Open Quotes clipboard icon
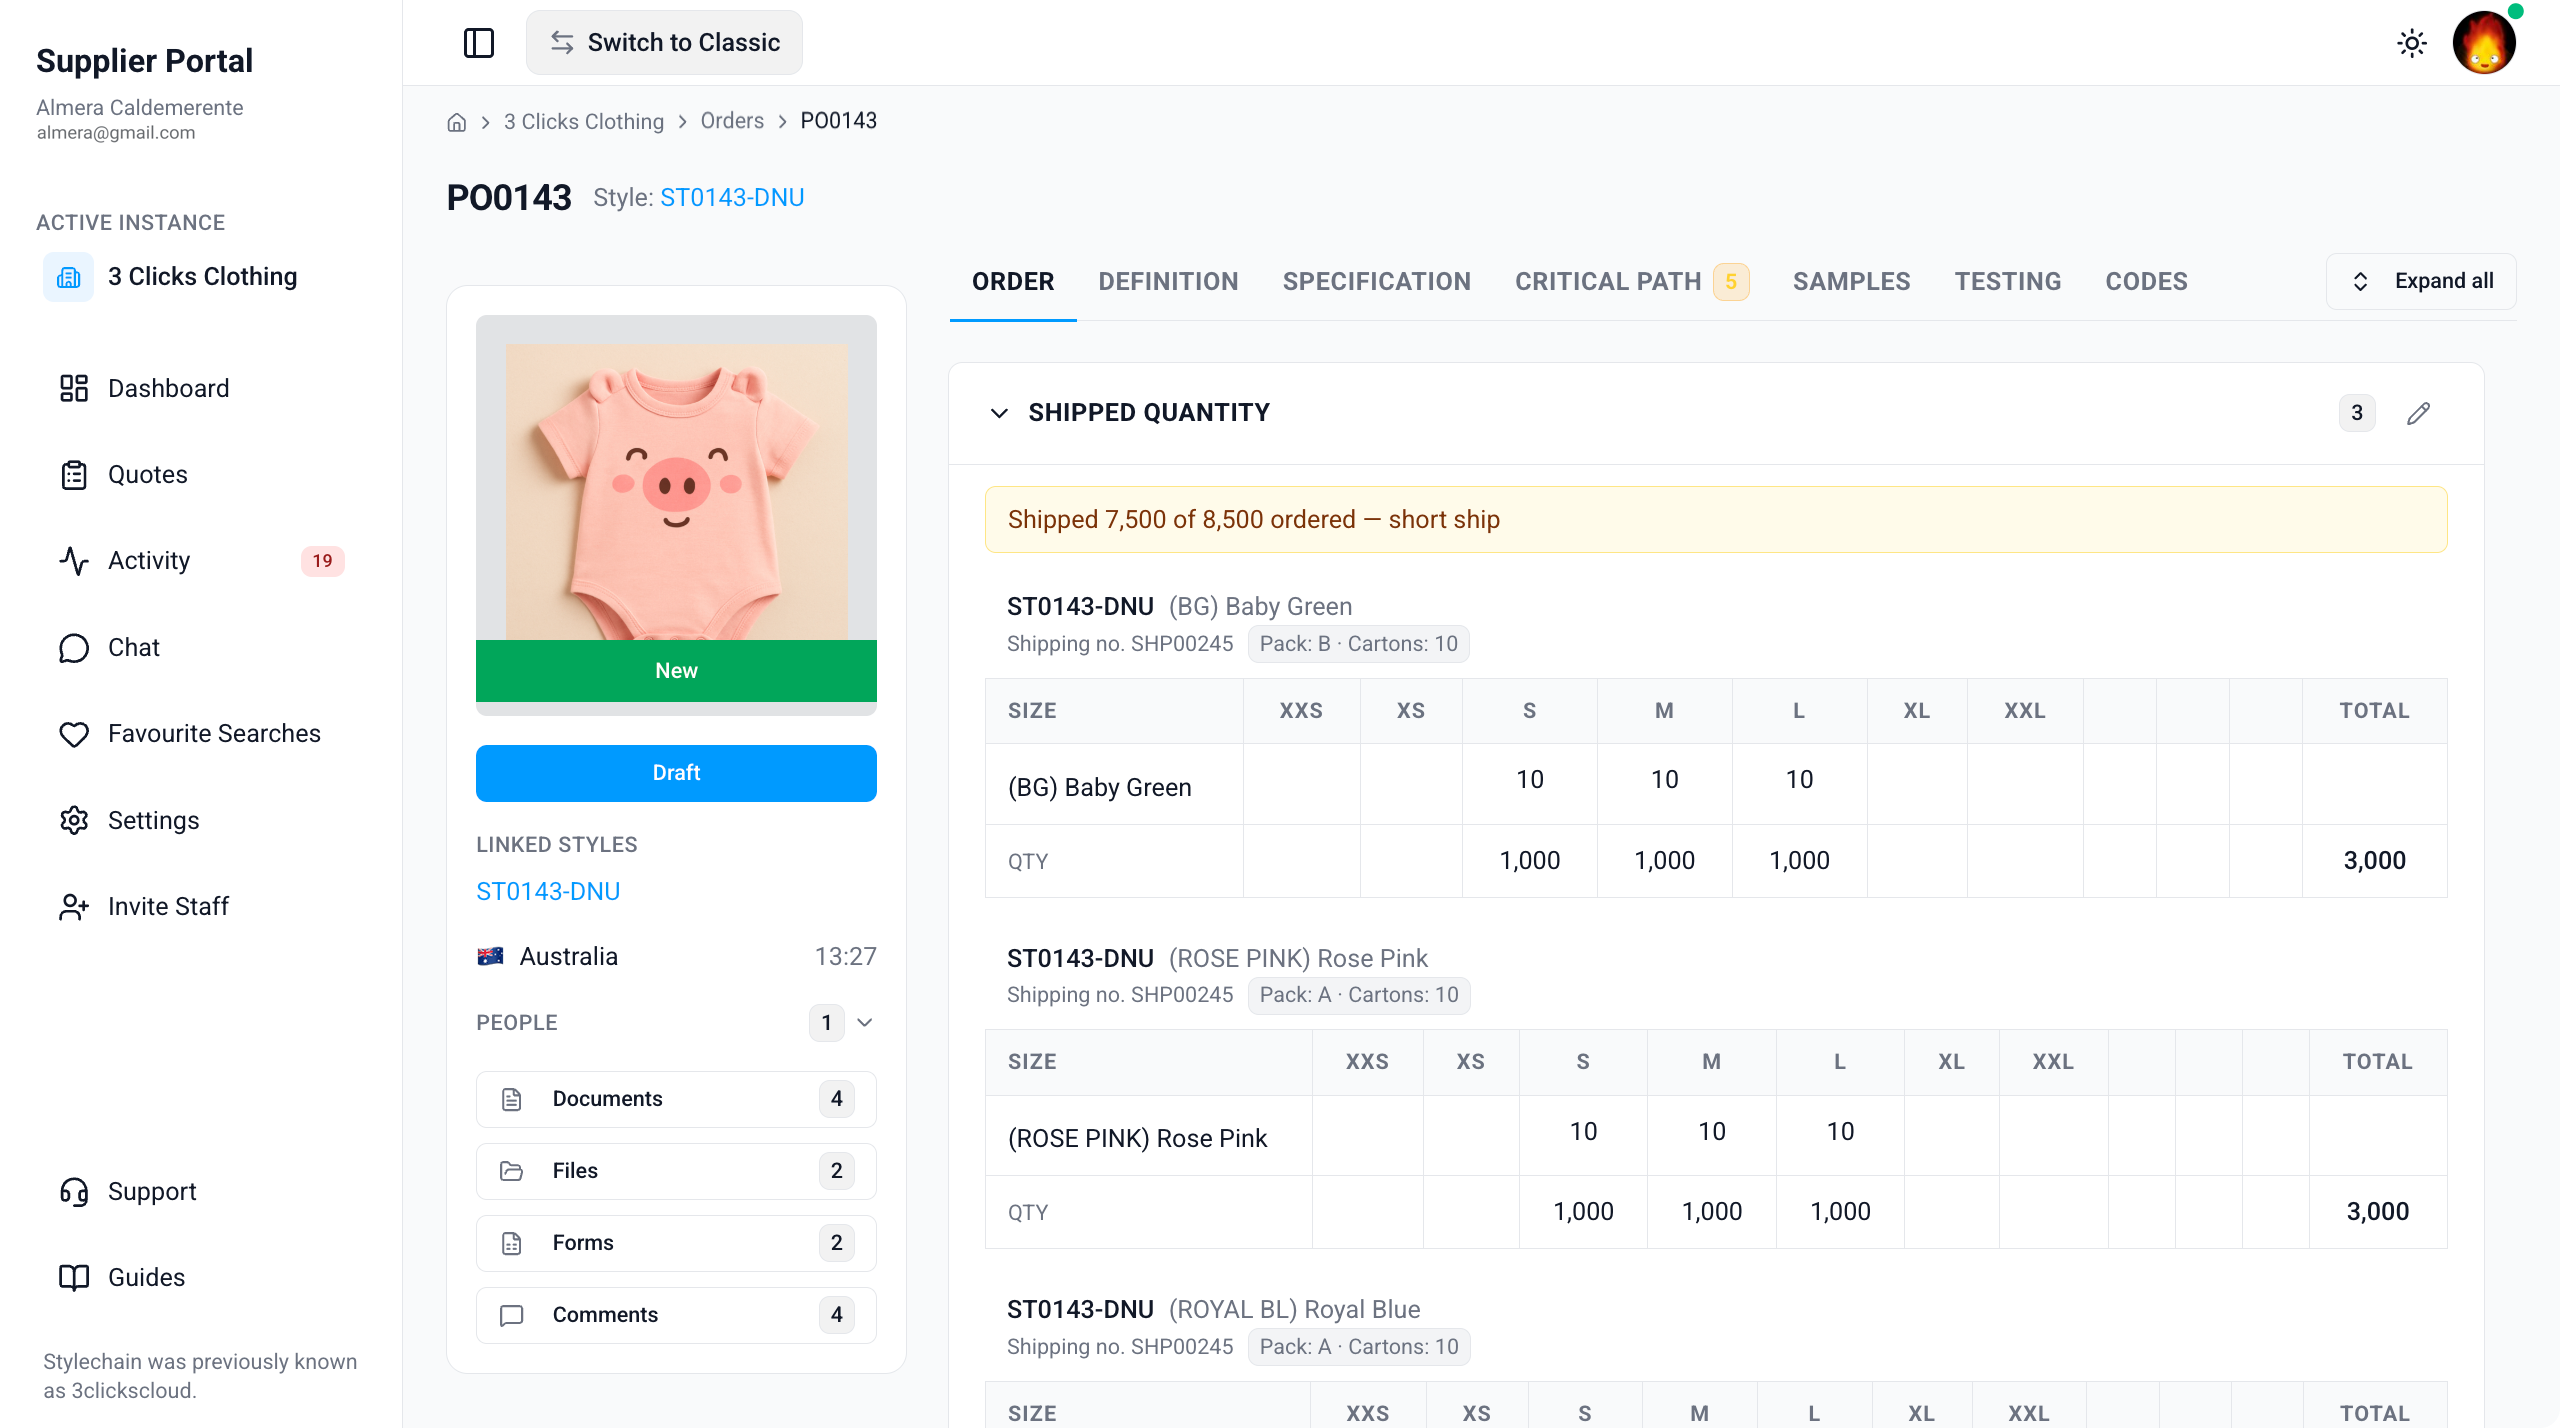The image size is (2560, 1428). coord(74,475)
